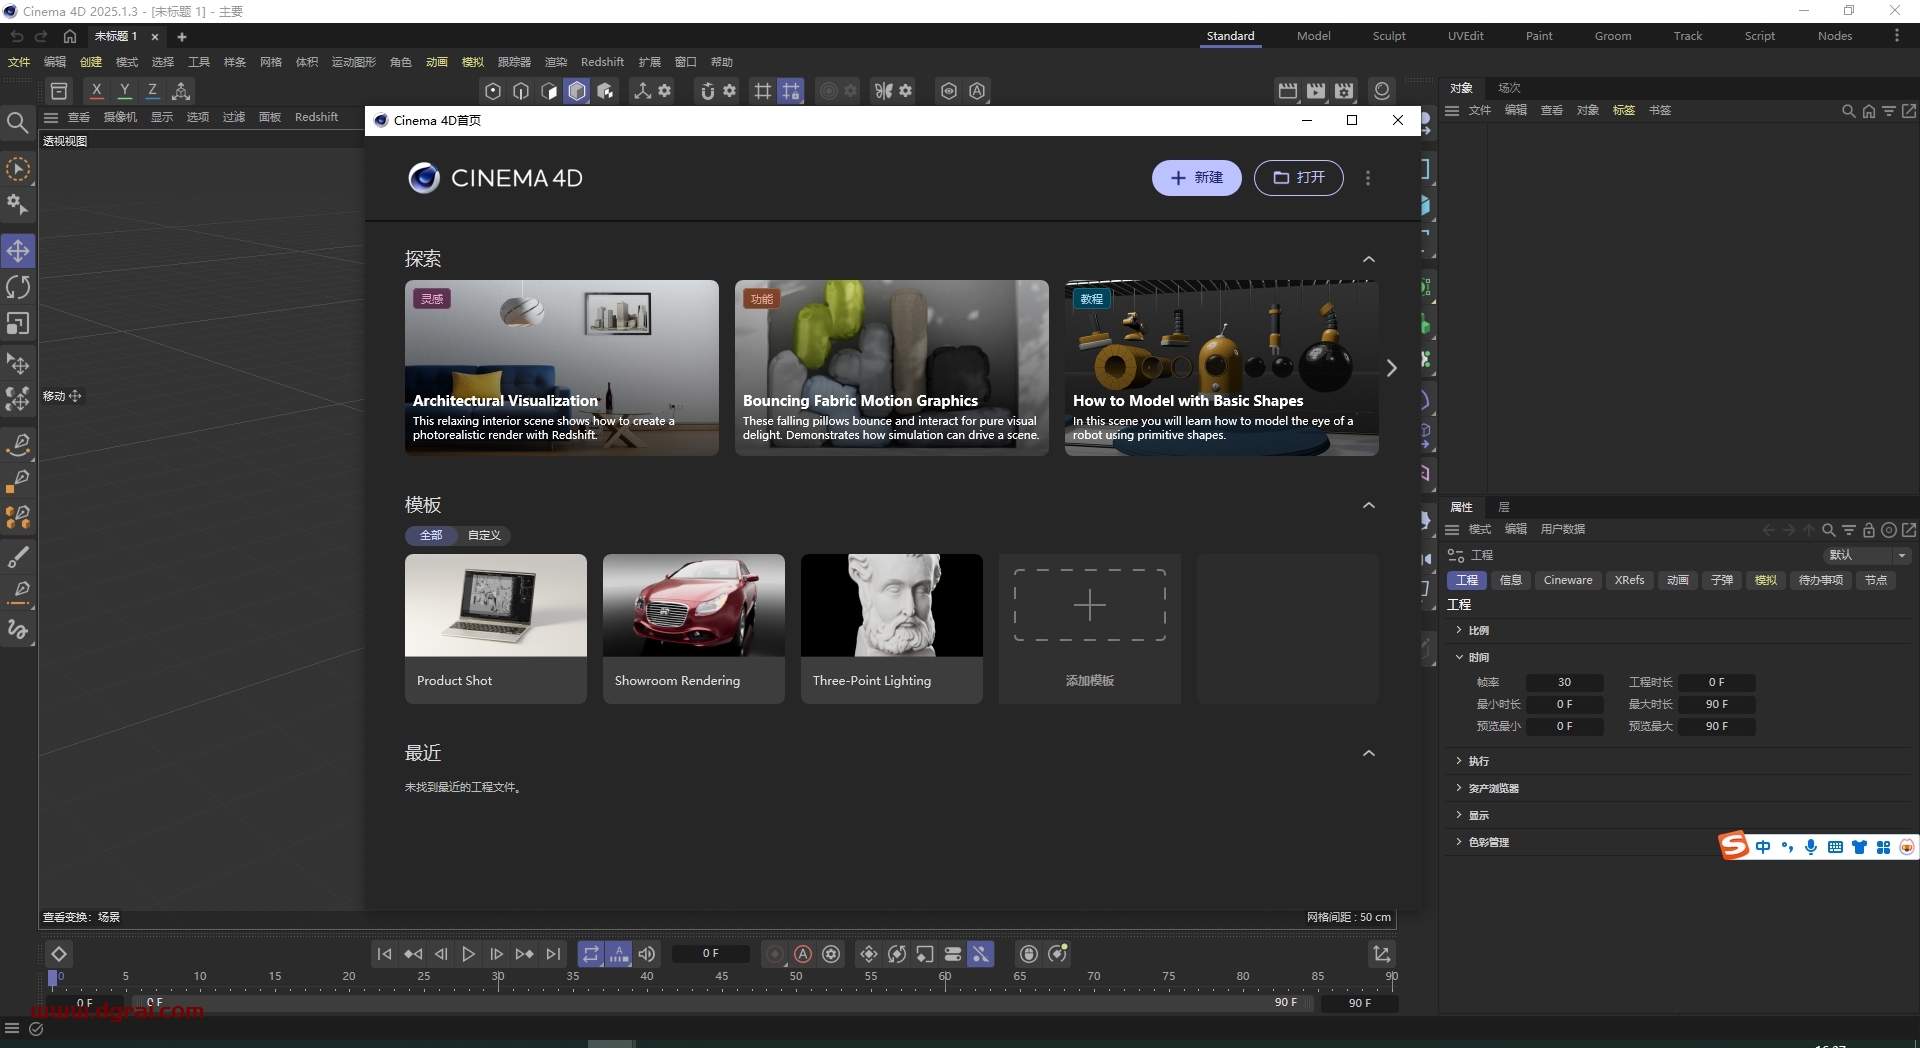Toggle Z axis lock

(x=152, y=91)
